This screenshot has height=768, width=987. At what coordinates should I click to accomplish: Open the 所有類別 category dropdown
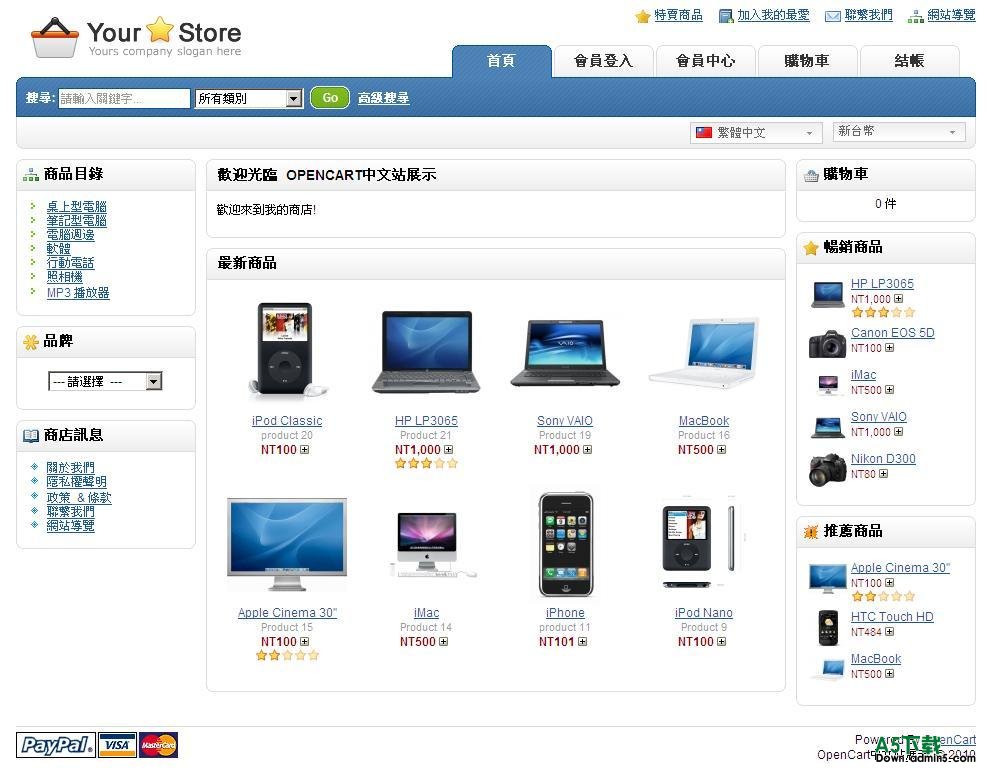[249, 98]
